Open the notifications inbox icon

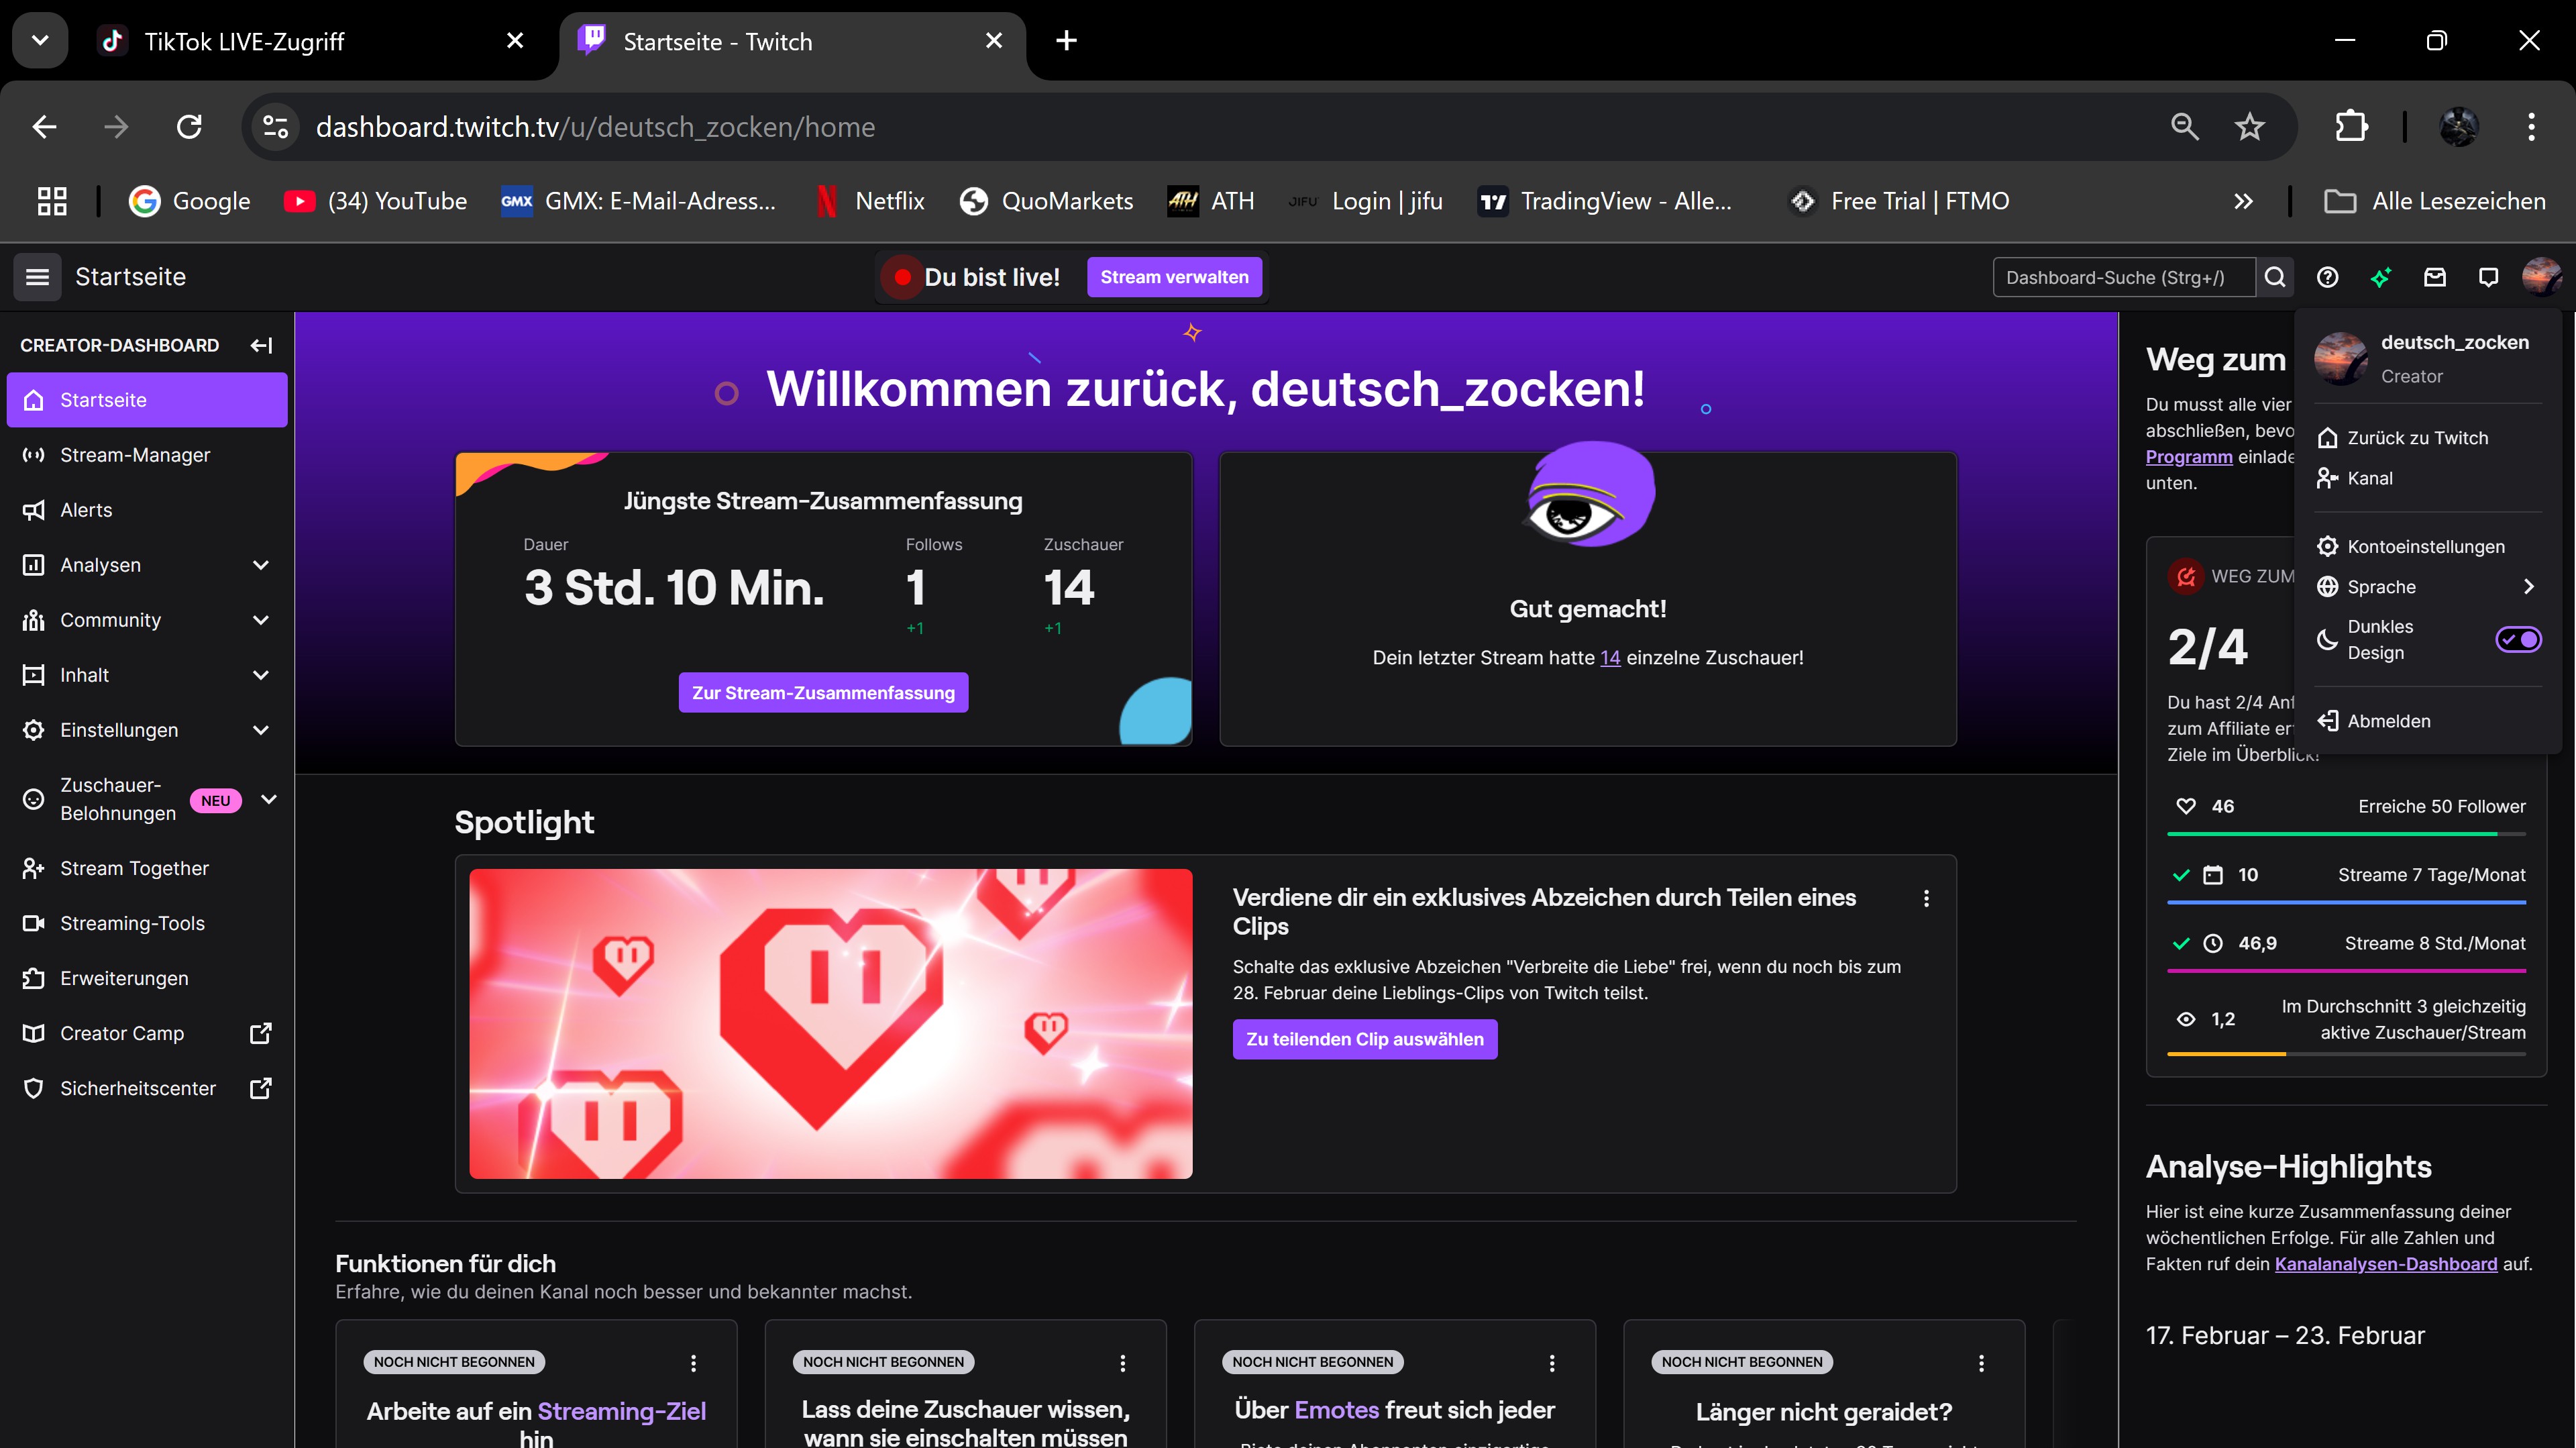2435,277
